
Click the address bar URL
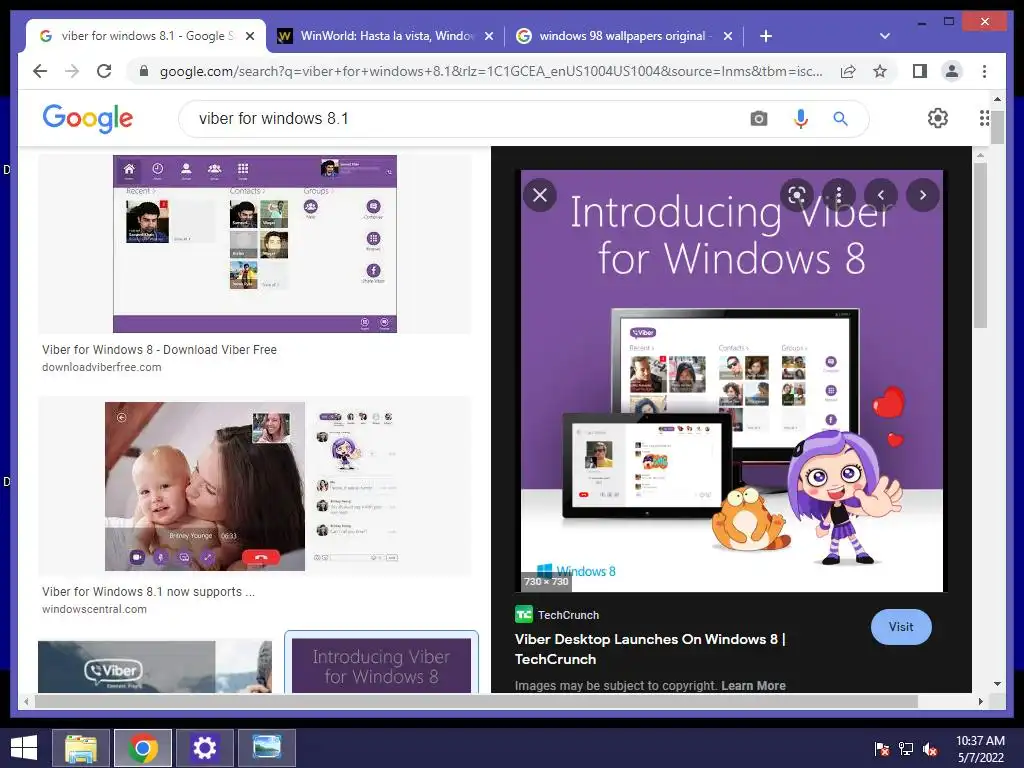491,71
